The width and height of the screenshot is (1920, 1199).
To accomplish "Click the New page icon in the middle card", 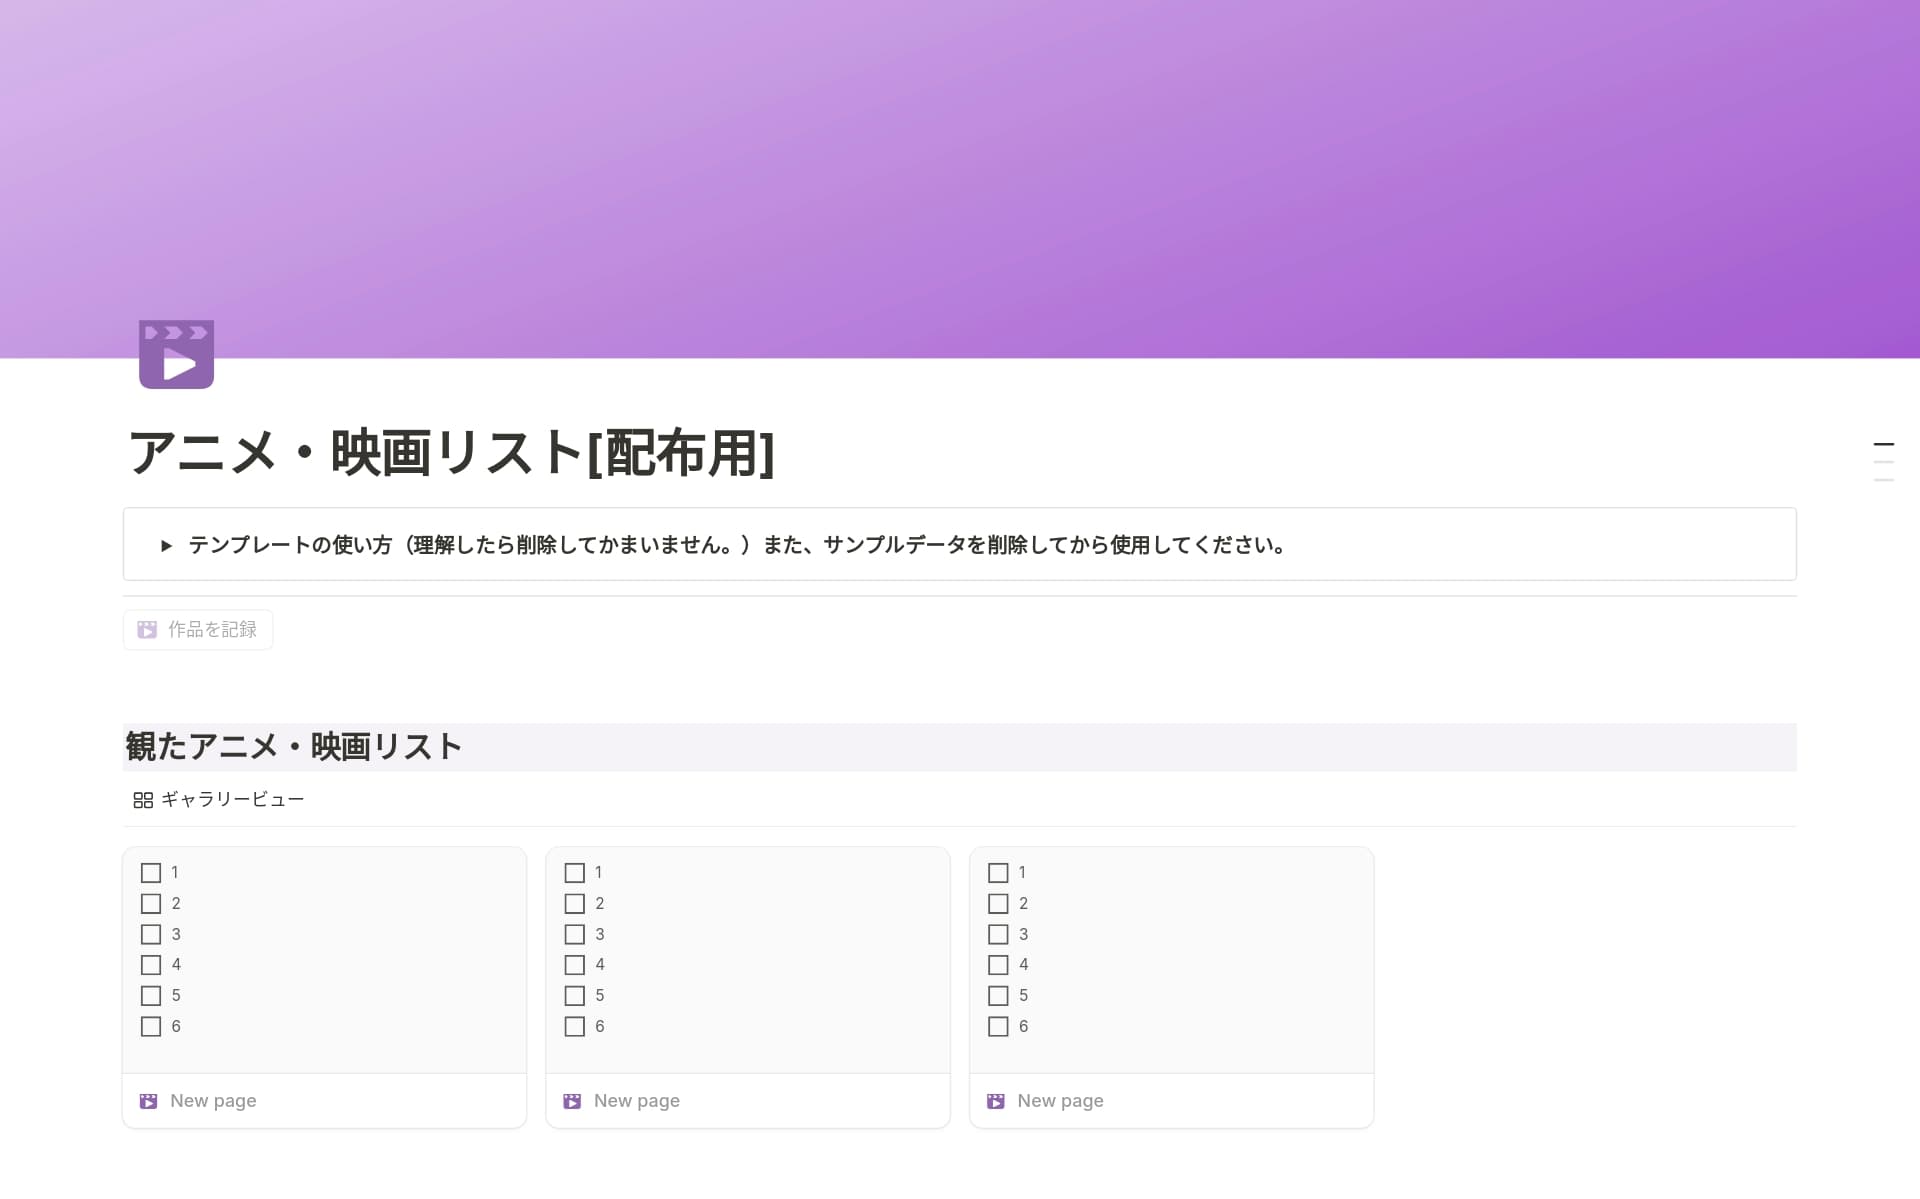I will pyautogui.click(x=572, y=1100).
